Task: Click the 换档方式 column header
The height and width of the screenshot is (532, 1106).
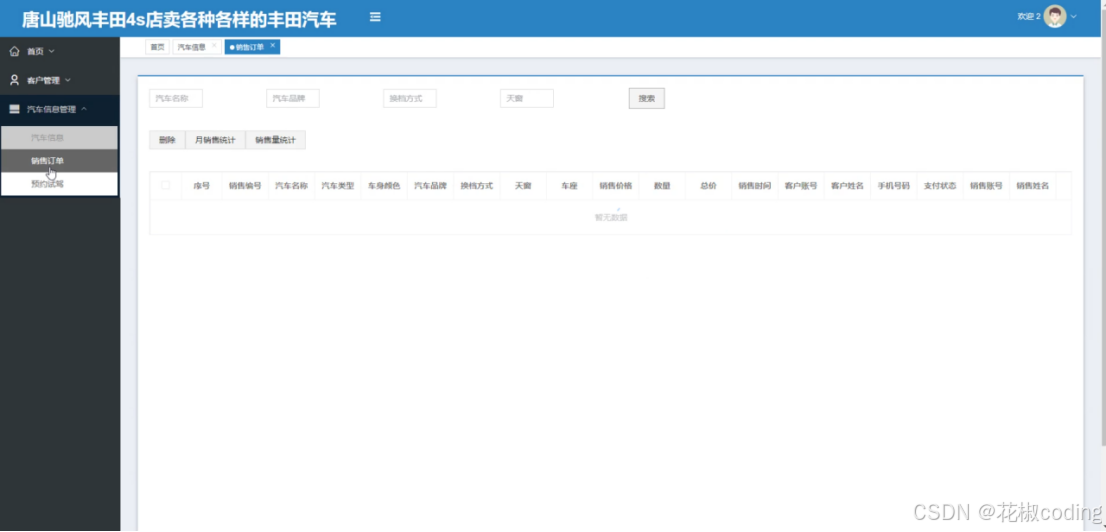Action: tap(477, 186)
